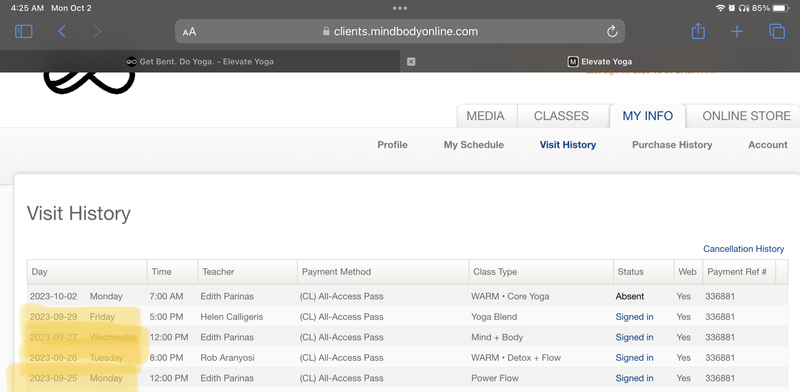The width and height of the screenshot is (800, 392).
Task: Click the Power Flow class type
Action: pyautogui.click(x=494, y=378)
